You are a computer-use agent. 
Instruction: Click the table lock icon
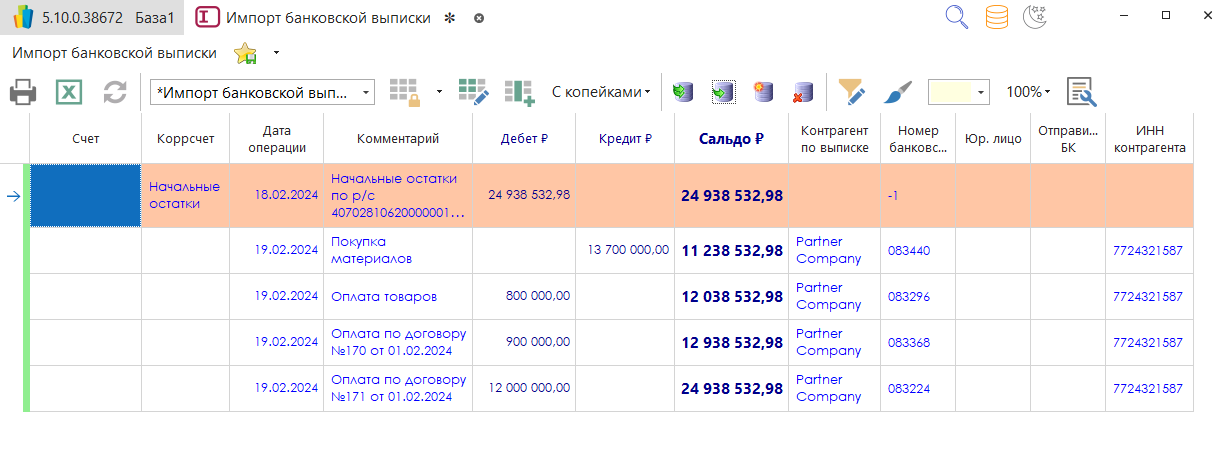[x=404, y=92]
